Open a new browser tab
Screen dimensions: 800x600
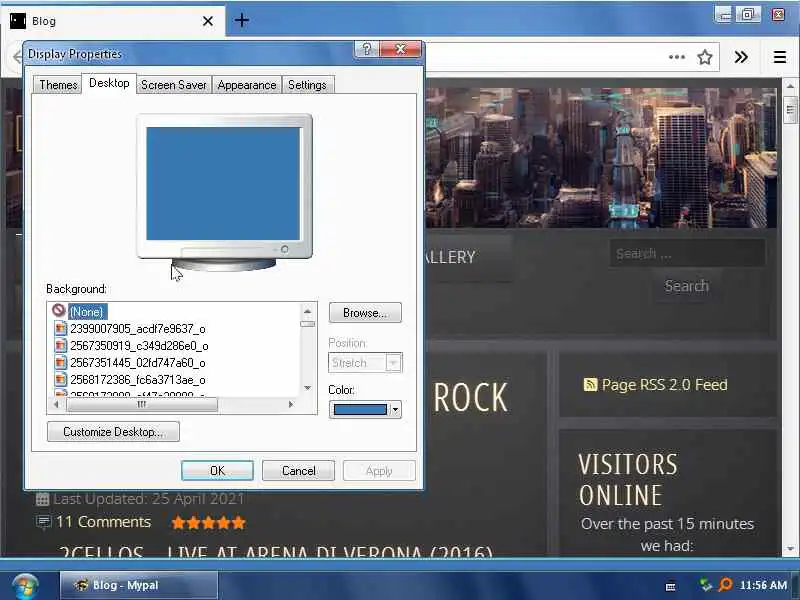(242, 20)
